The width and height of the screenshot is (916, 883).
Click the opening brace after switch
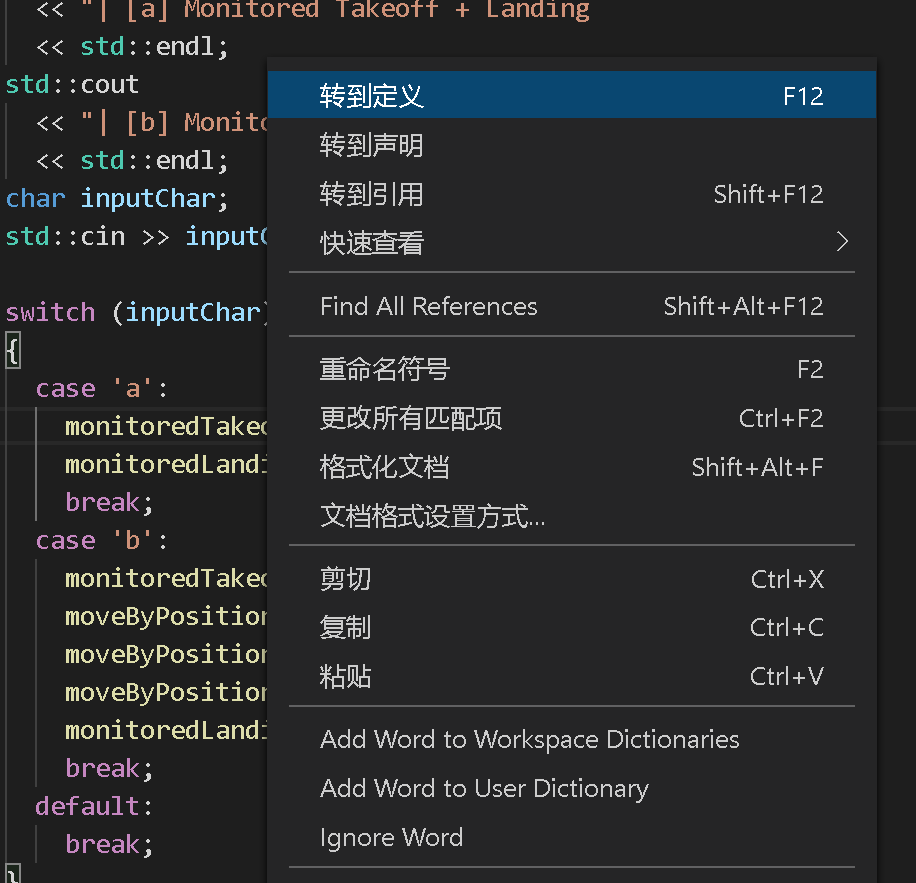point(13,350)
